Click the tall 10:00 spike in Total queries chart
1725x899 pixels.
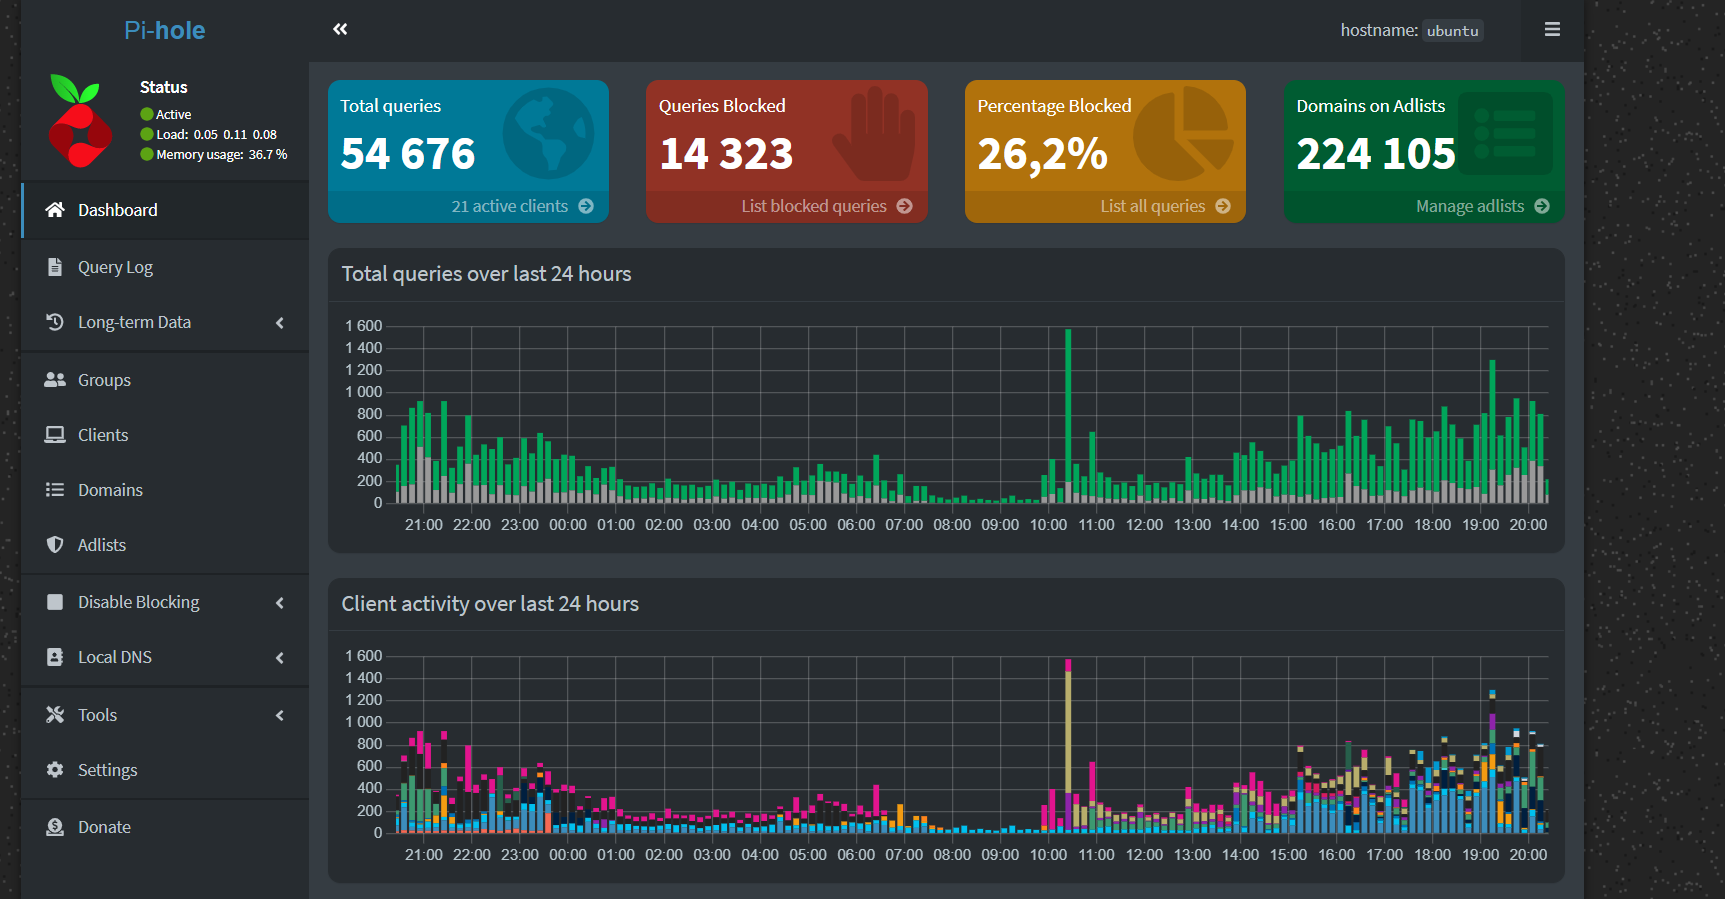1068,415
